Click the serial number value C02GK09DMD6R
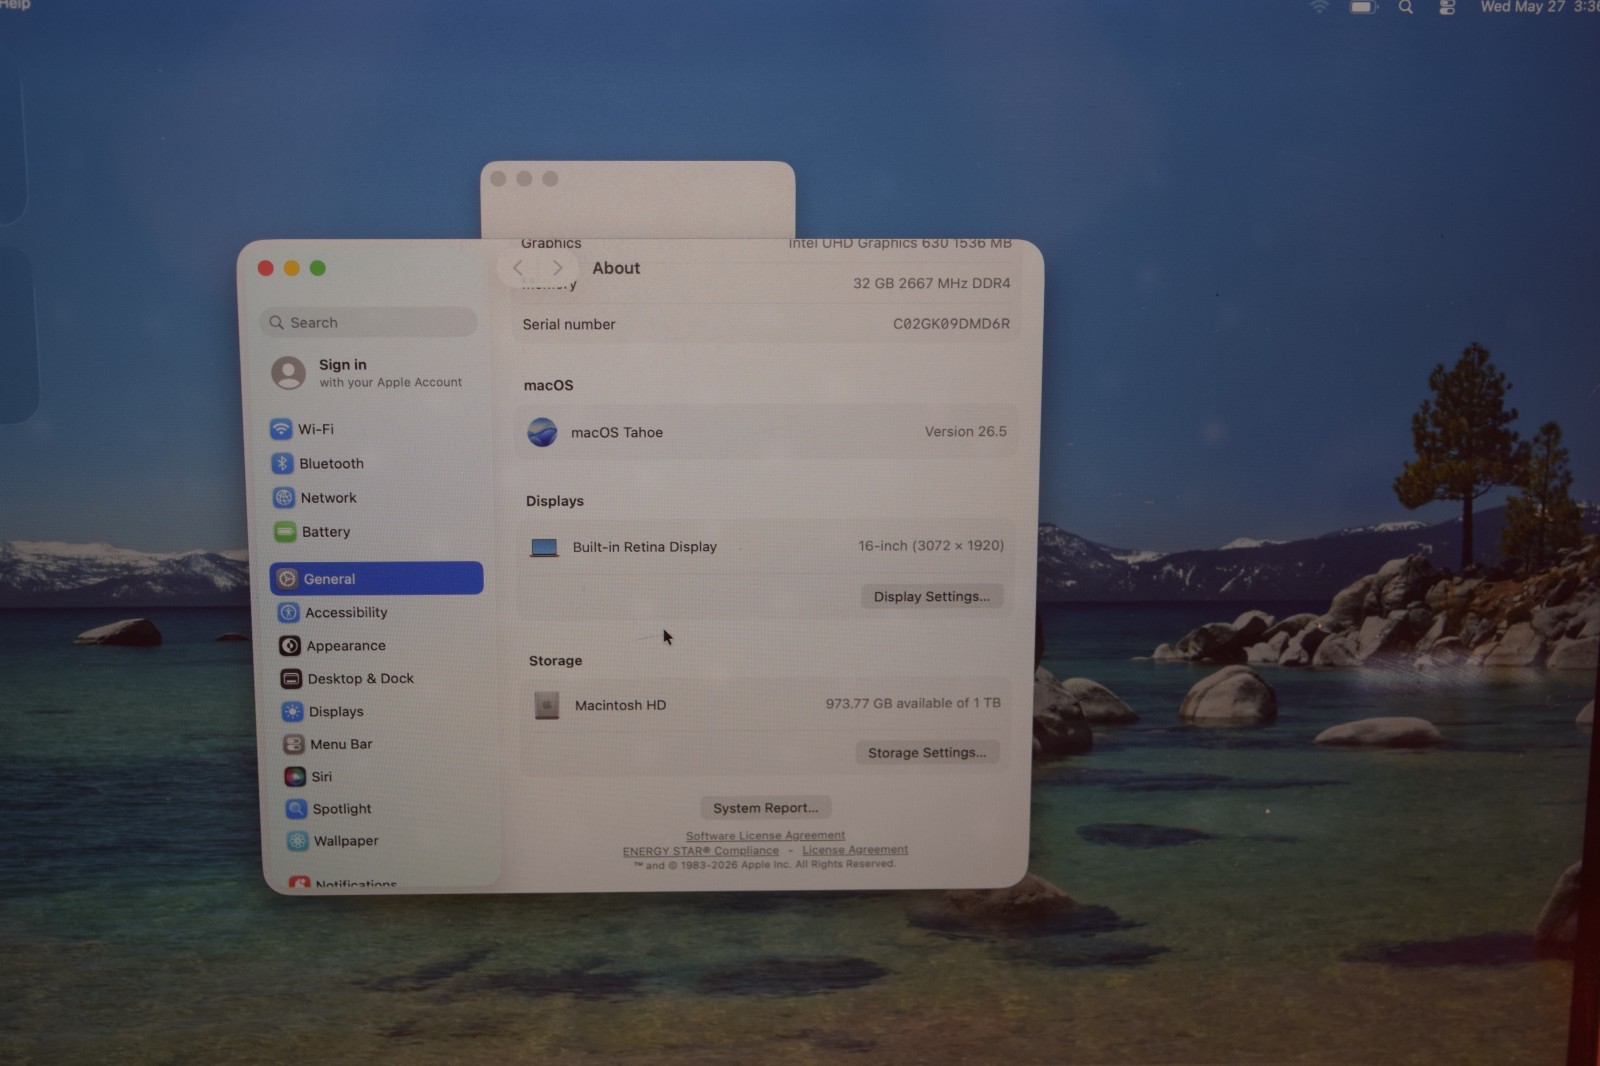 coord(951,324)
